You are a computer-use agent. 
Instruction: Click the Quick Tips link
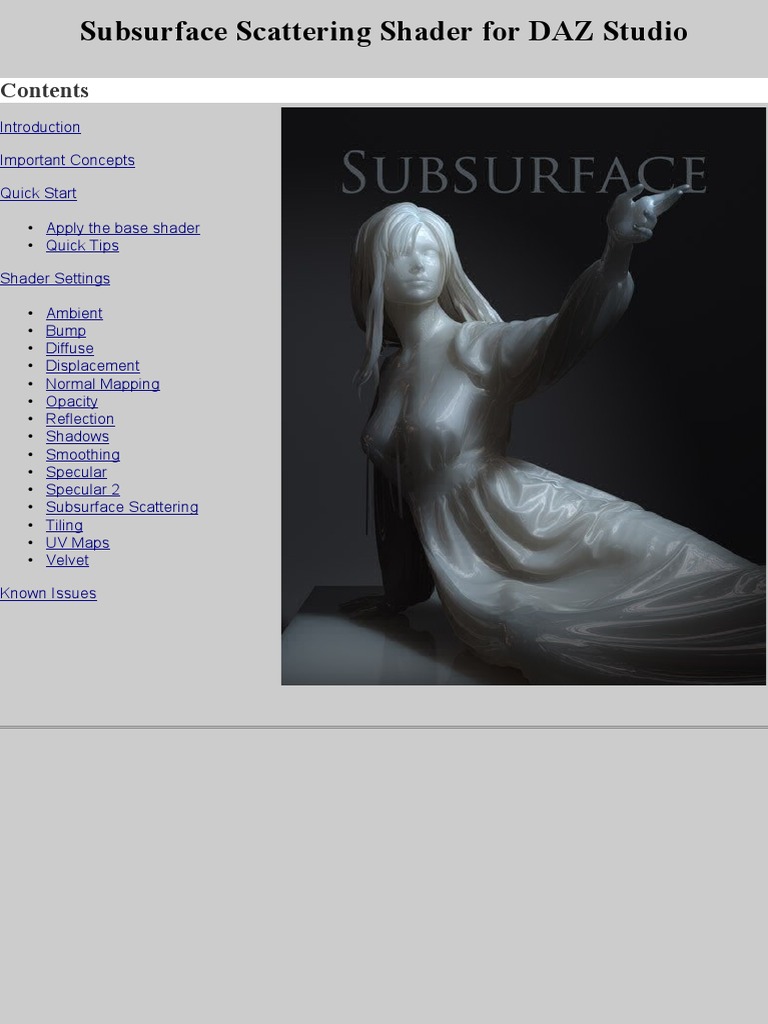point(82,246)
